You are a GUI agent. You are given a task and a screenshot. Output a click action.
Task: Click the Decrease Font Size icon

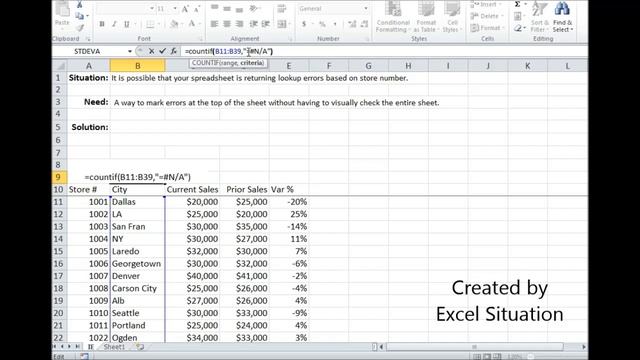[197, 9]
